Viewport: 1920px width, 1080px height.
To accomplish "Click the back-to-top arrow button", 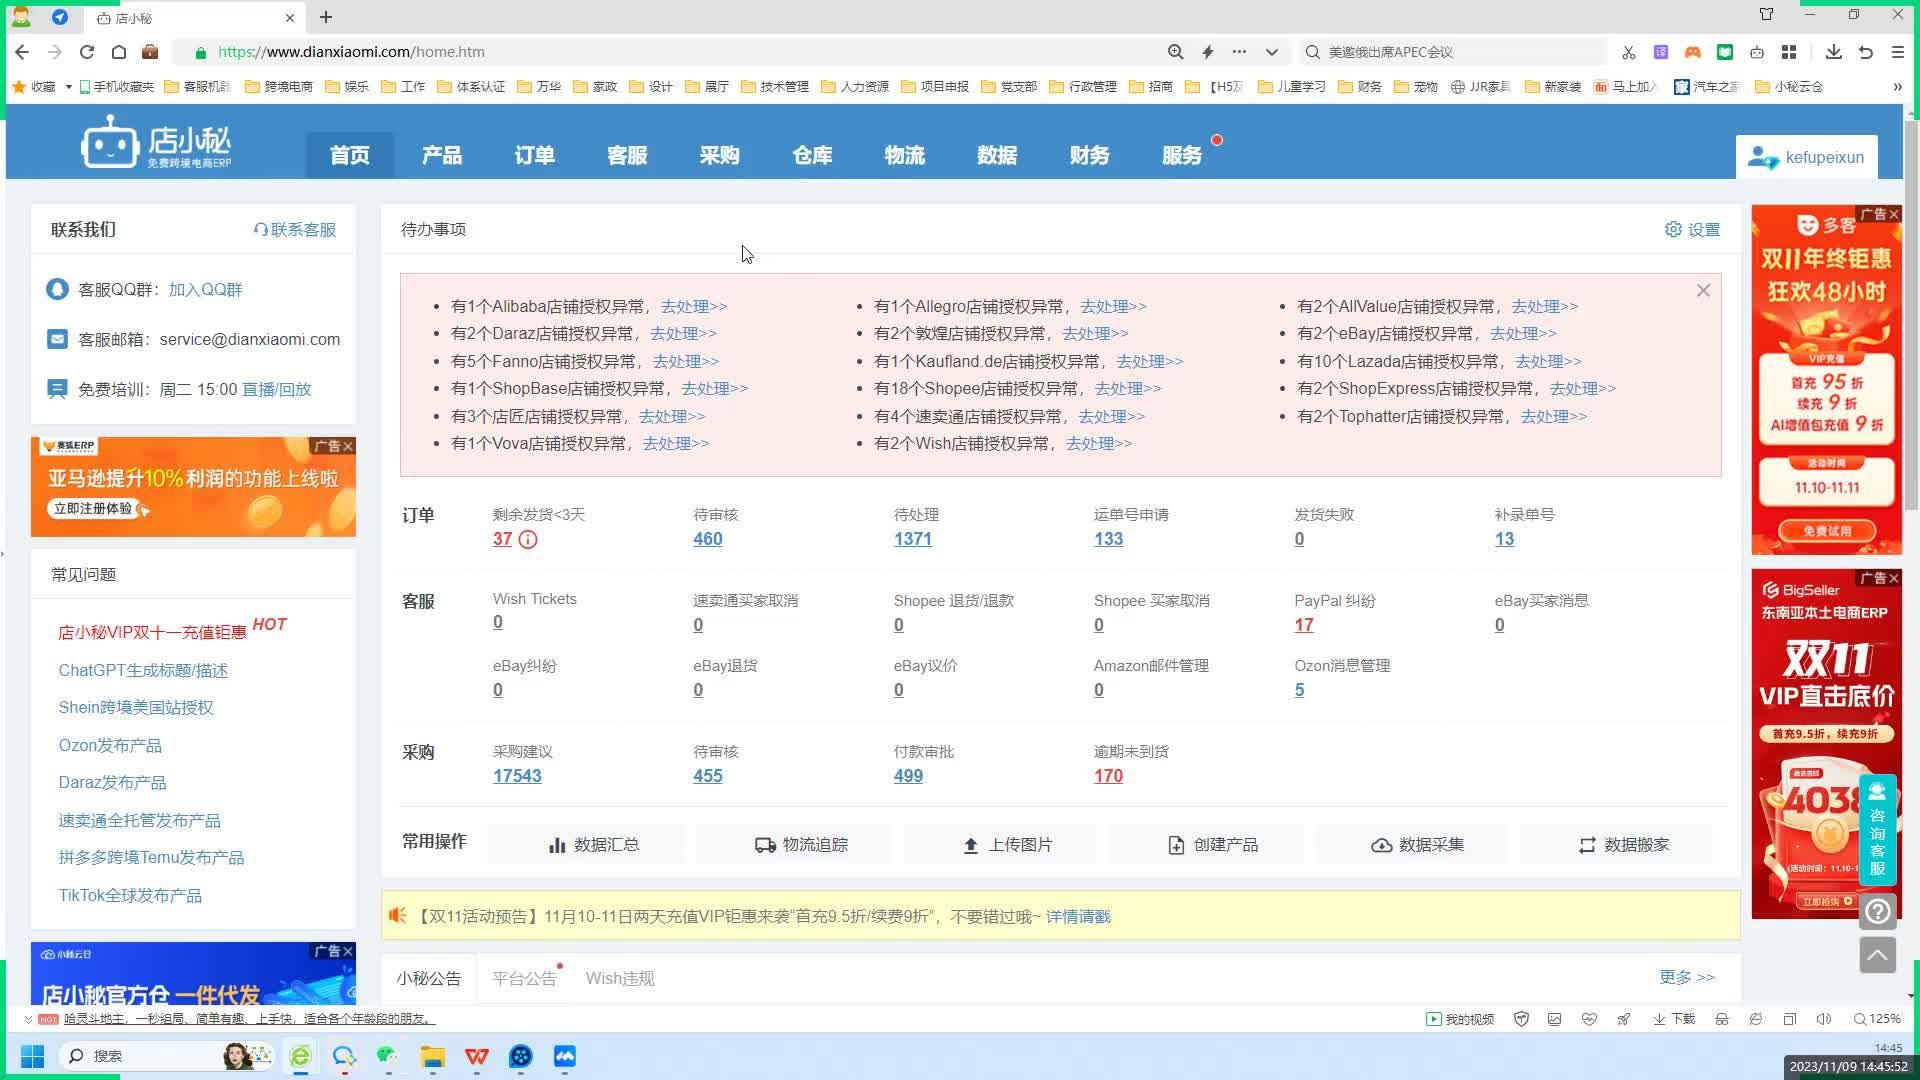I will (1878, 955).
